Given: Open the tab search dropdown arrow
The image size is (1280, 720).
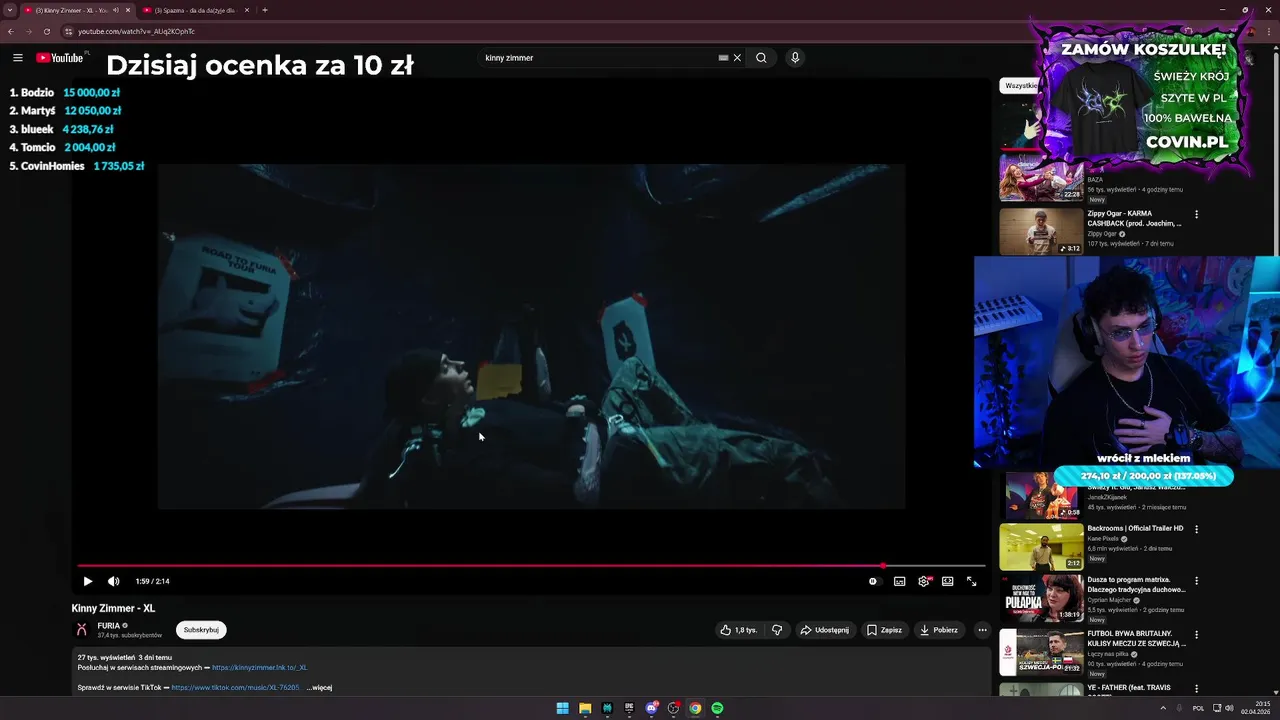Looking at the screenshot, I should pos(10,10).
